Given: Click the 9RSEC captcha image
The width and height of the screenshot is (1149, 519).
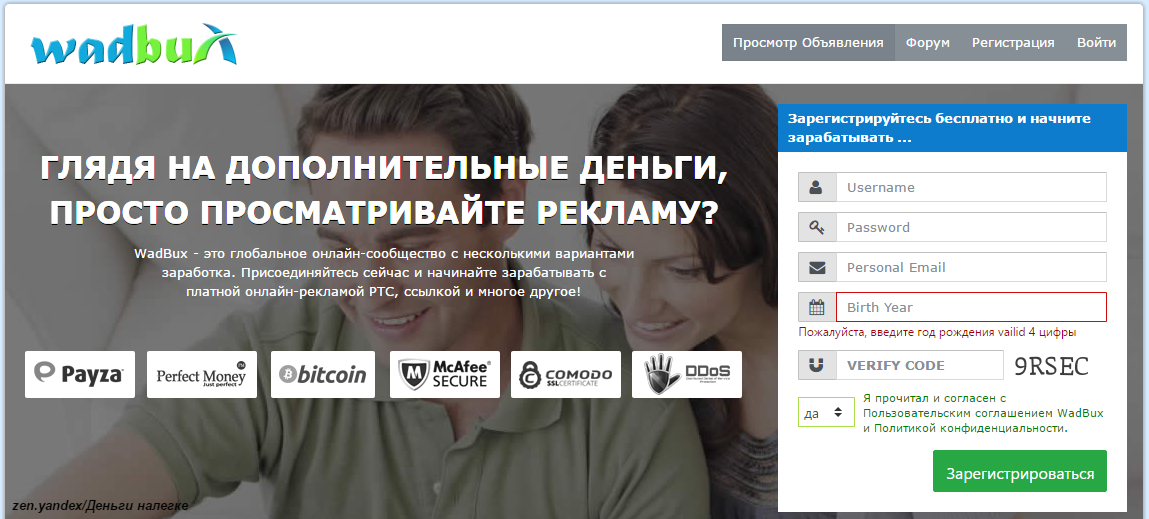Looking at the screenshot, I should pyautogui.click(x=1052, y=366).
